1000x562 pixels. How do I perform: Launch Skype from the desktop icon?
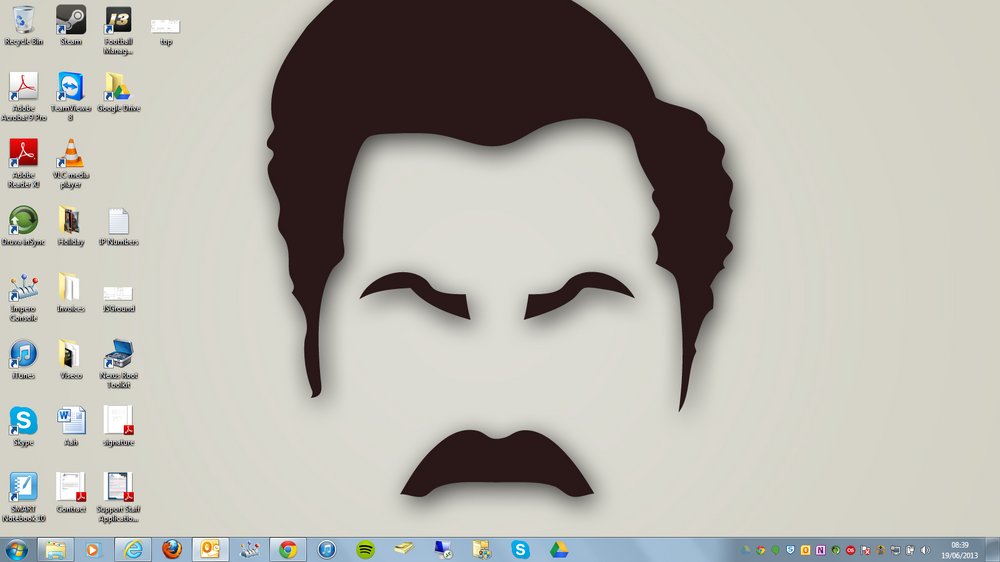point(24,426)
